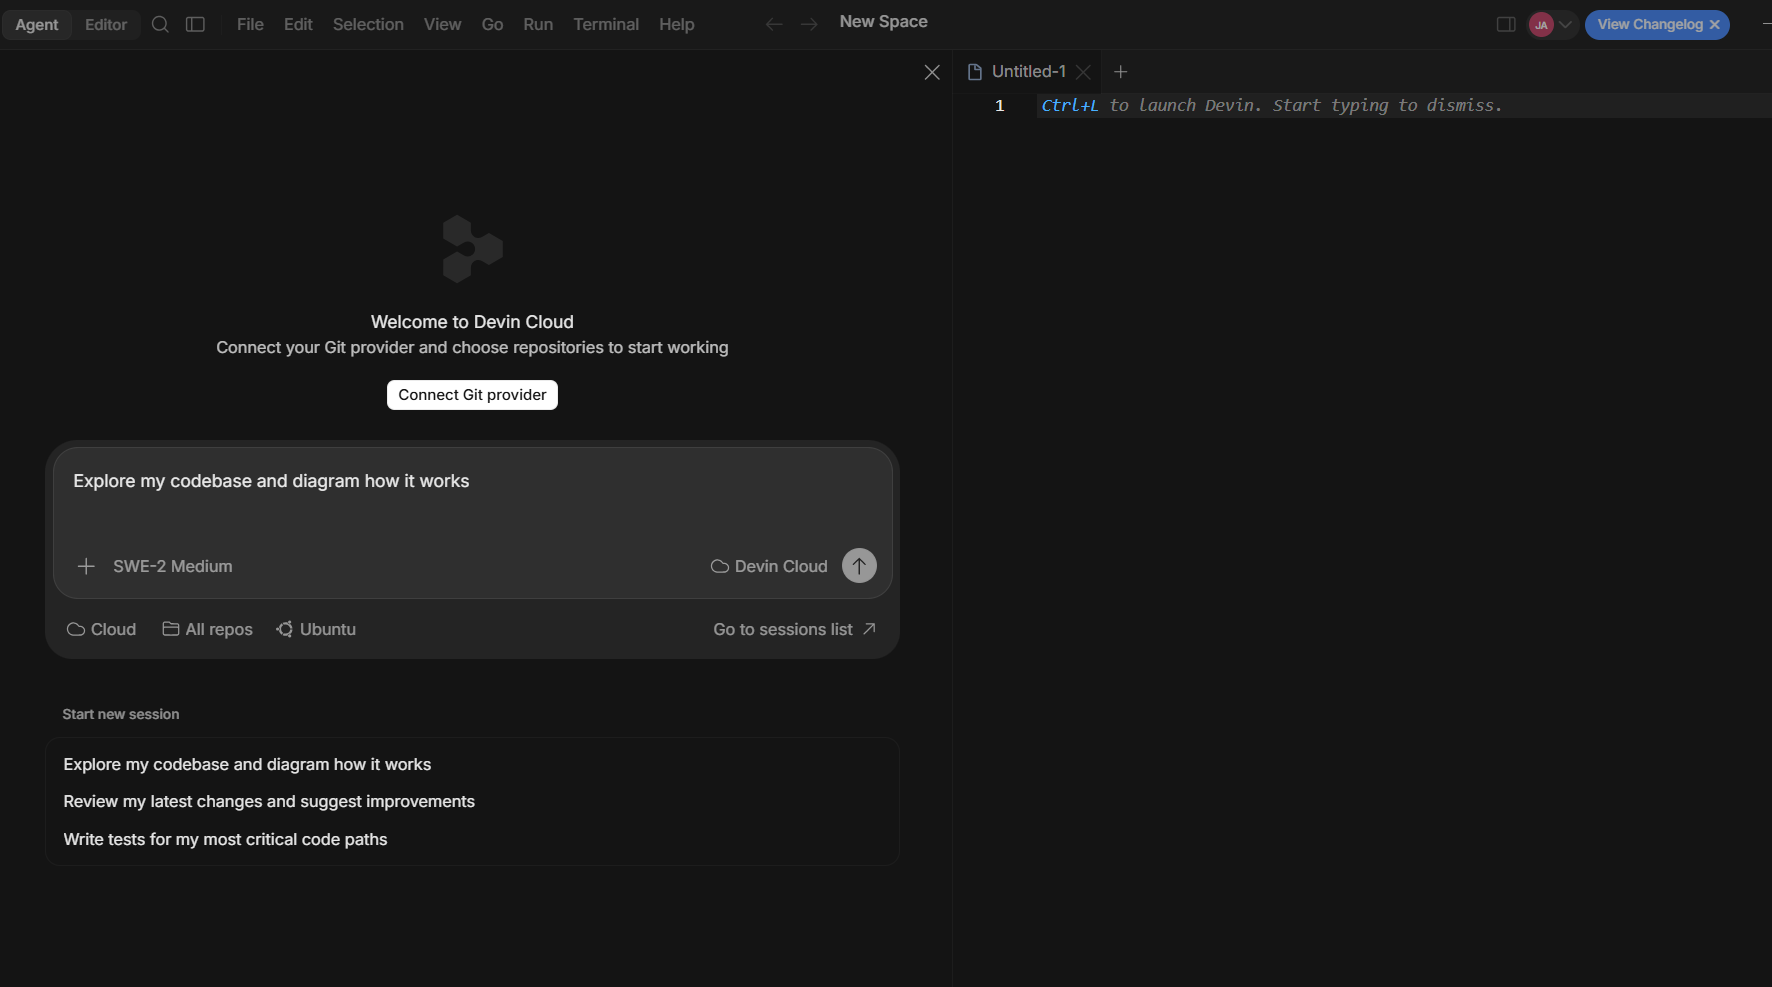Click Connect Git provider button

pyautogui.click(x=472, y=395)
